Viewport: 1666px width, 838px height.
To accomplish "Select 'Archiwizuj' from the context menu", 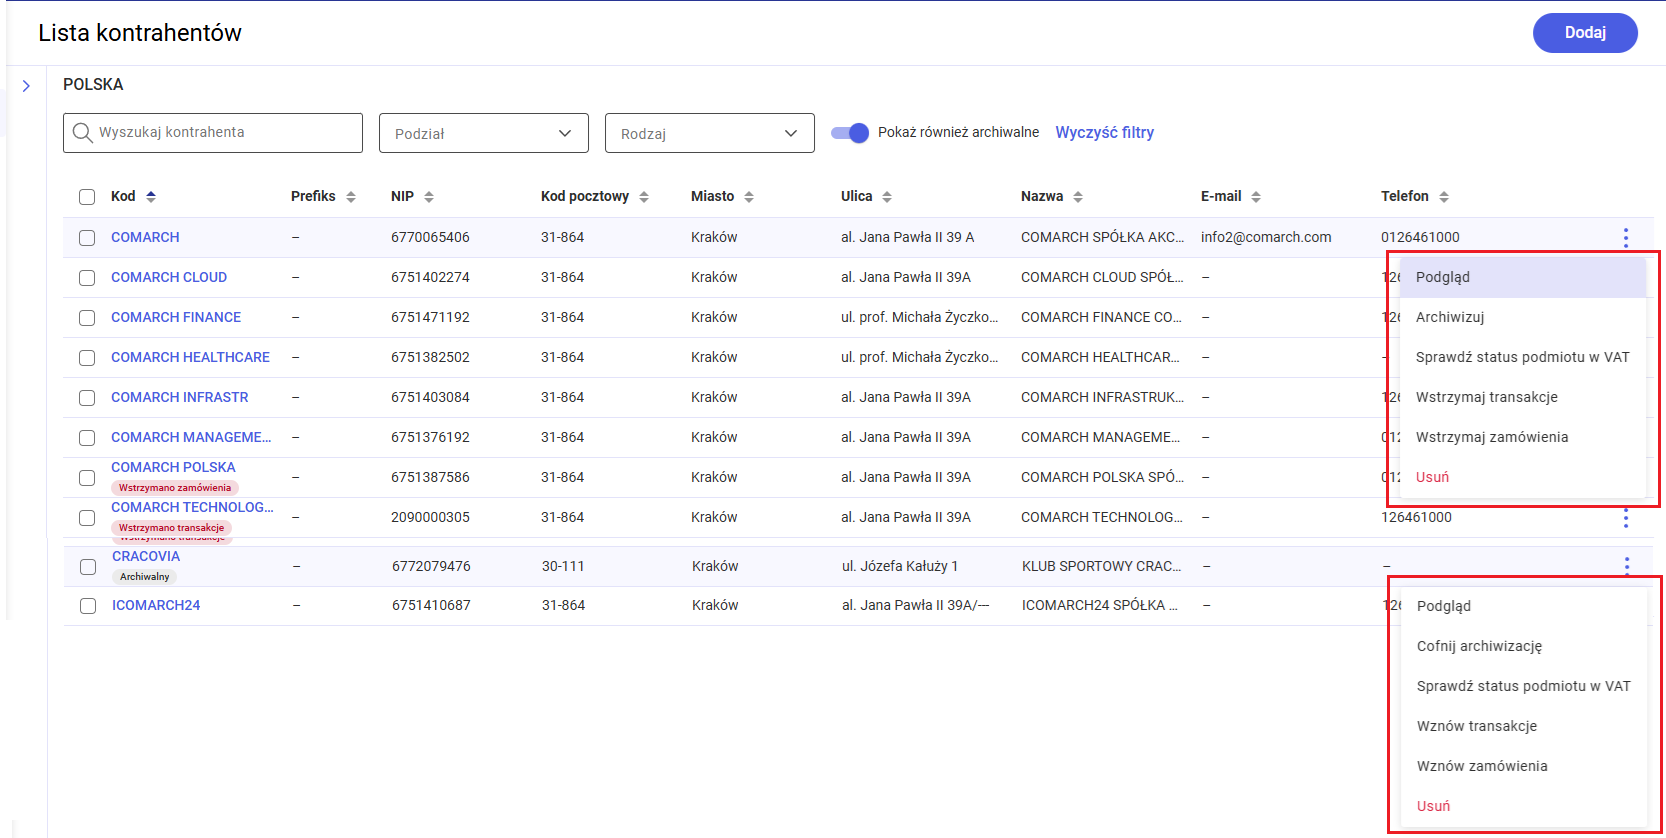I will click(1449, 317).
